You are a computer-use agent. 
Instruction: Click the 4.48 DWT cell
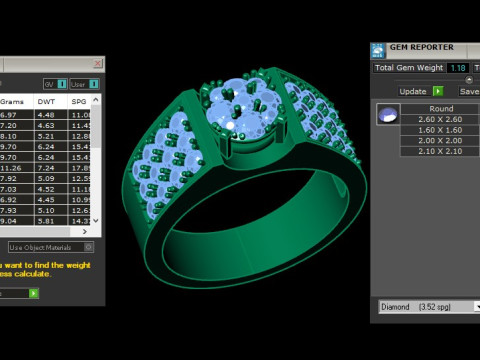pyautogui.click(x=51, y=115)
